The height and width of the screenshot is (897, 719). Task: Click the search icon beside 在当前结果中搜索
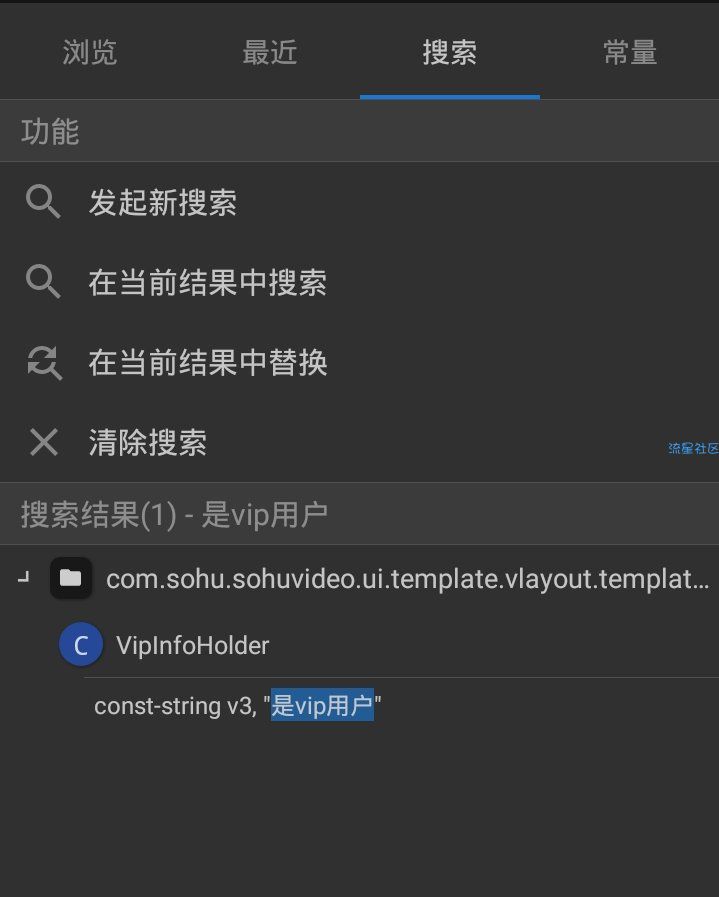point(43,281)
